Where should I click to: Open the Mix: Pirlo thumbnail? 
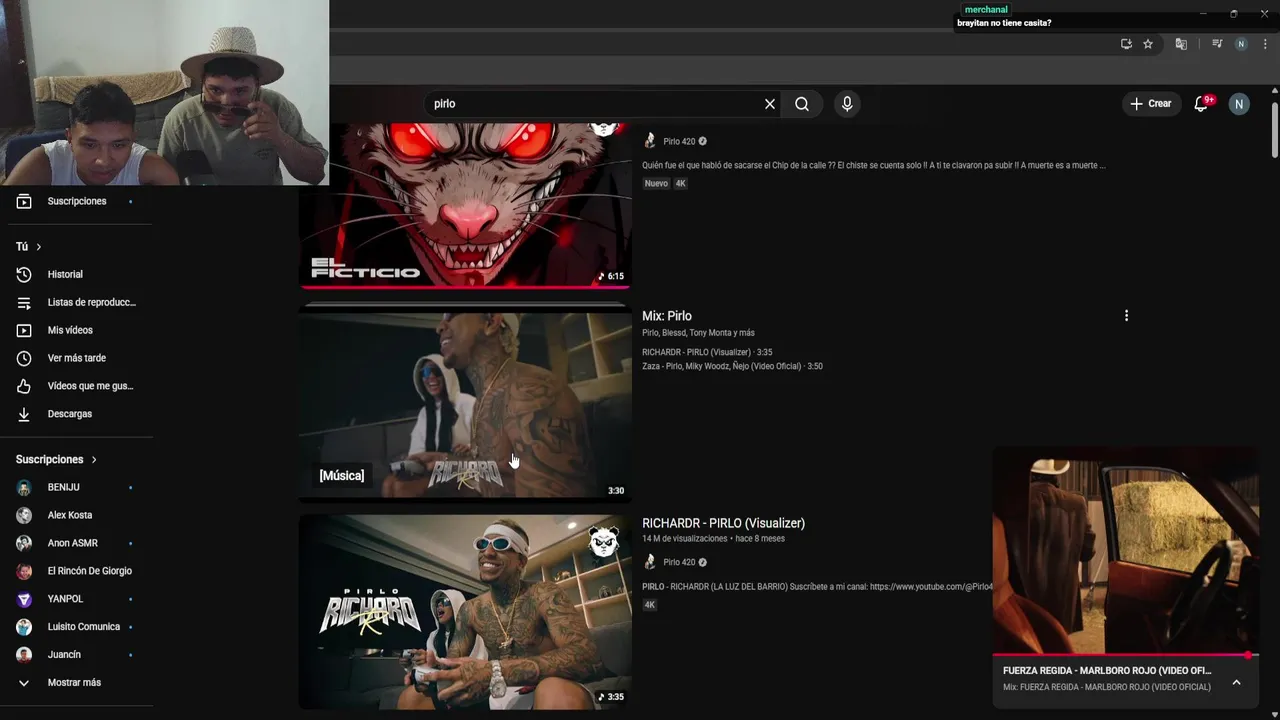tap(465, 405)
